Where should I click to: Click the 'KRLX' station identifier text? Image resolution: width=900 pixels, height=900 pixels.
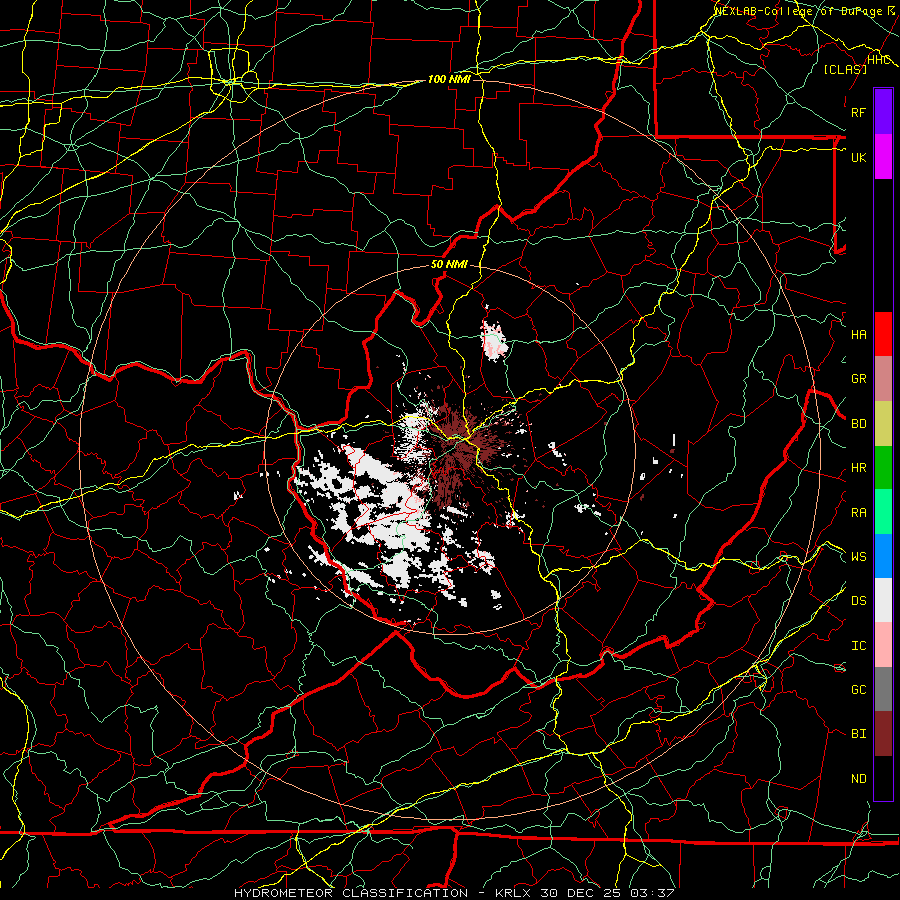513,893
